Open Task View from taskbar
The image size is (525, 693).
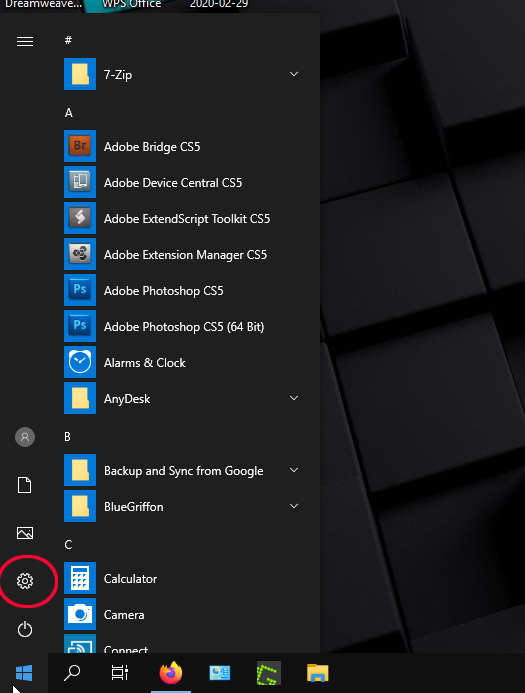click(120, 673)
